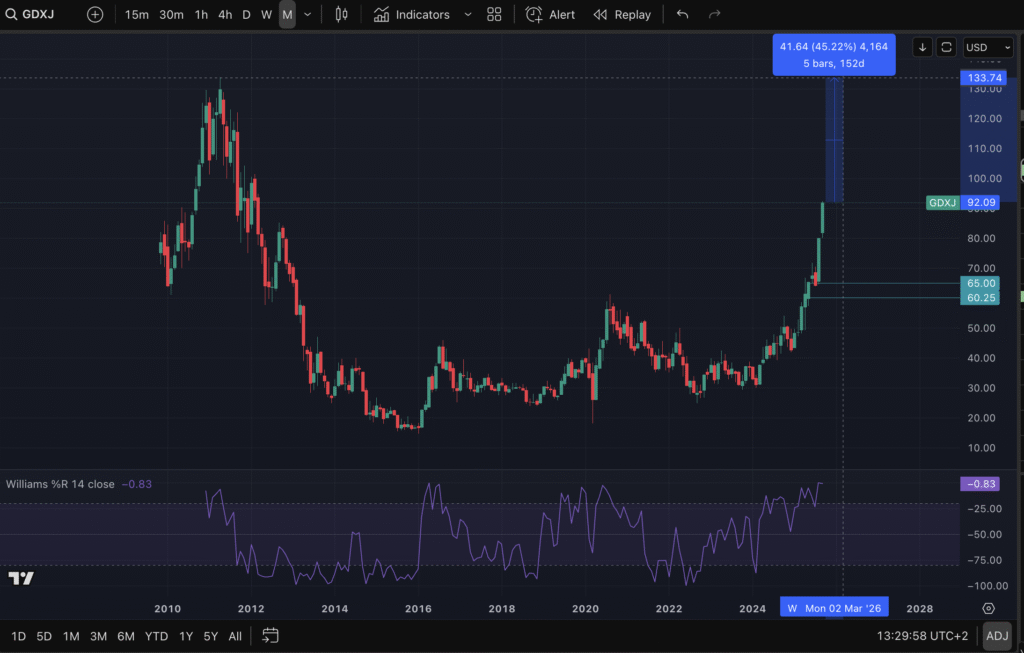The height and width of the screenshot is (653, 1024).
Task: Click the TradingView logo on the chart
Action: click(20, 578)
